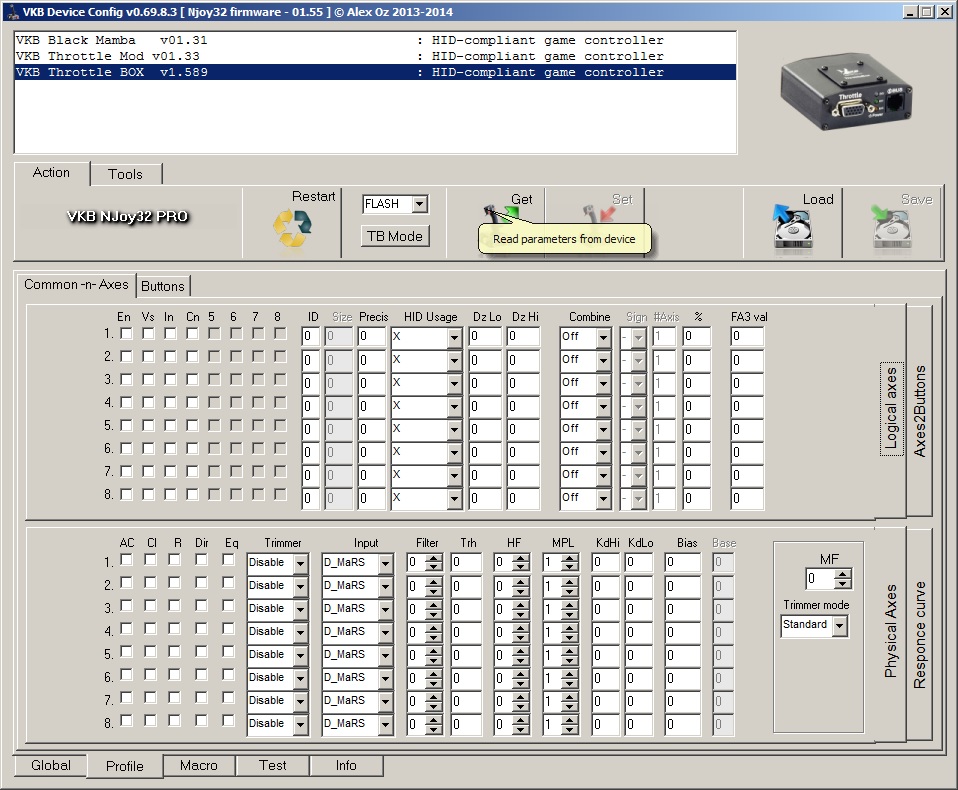Click the Restart recycle arrows icon

click(x=292, y=229)
